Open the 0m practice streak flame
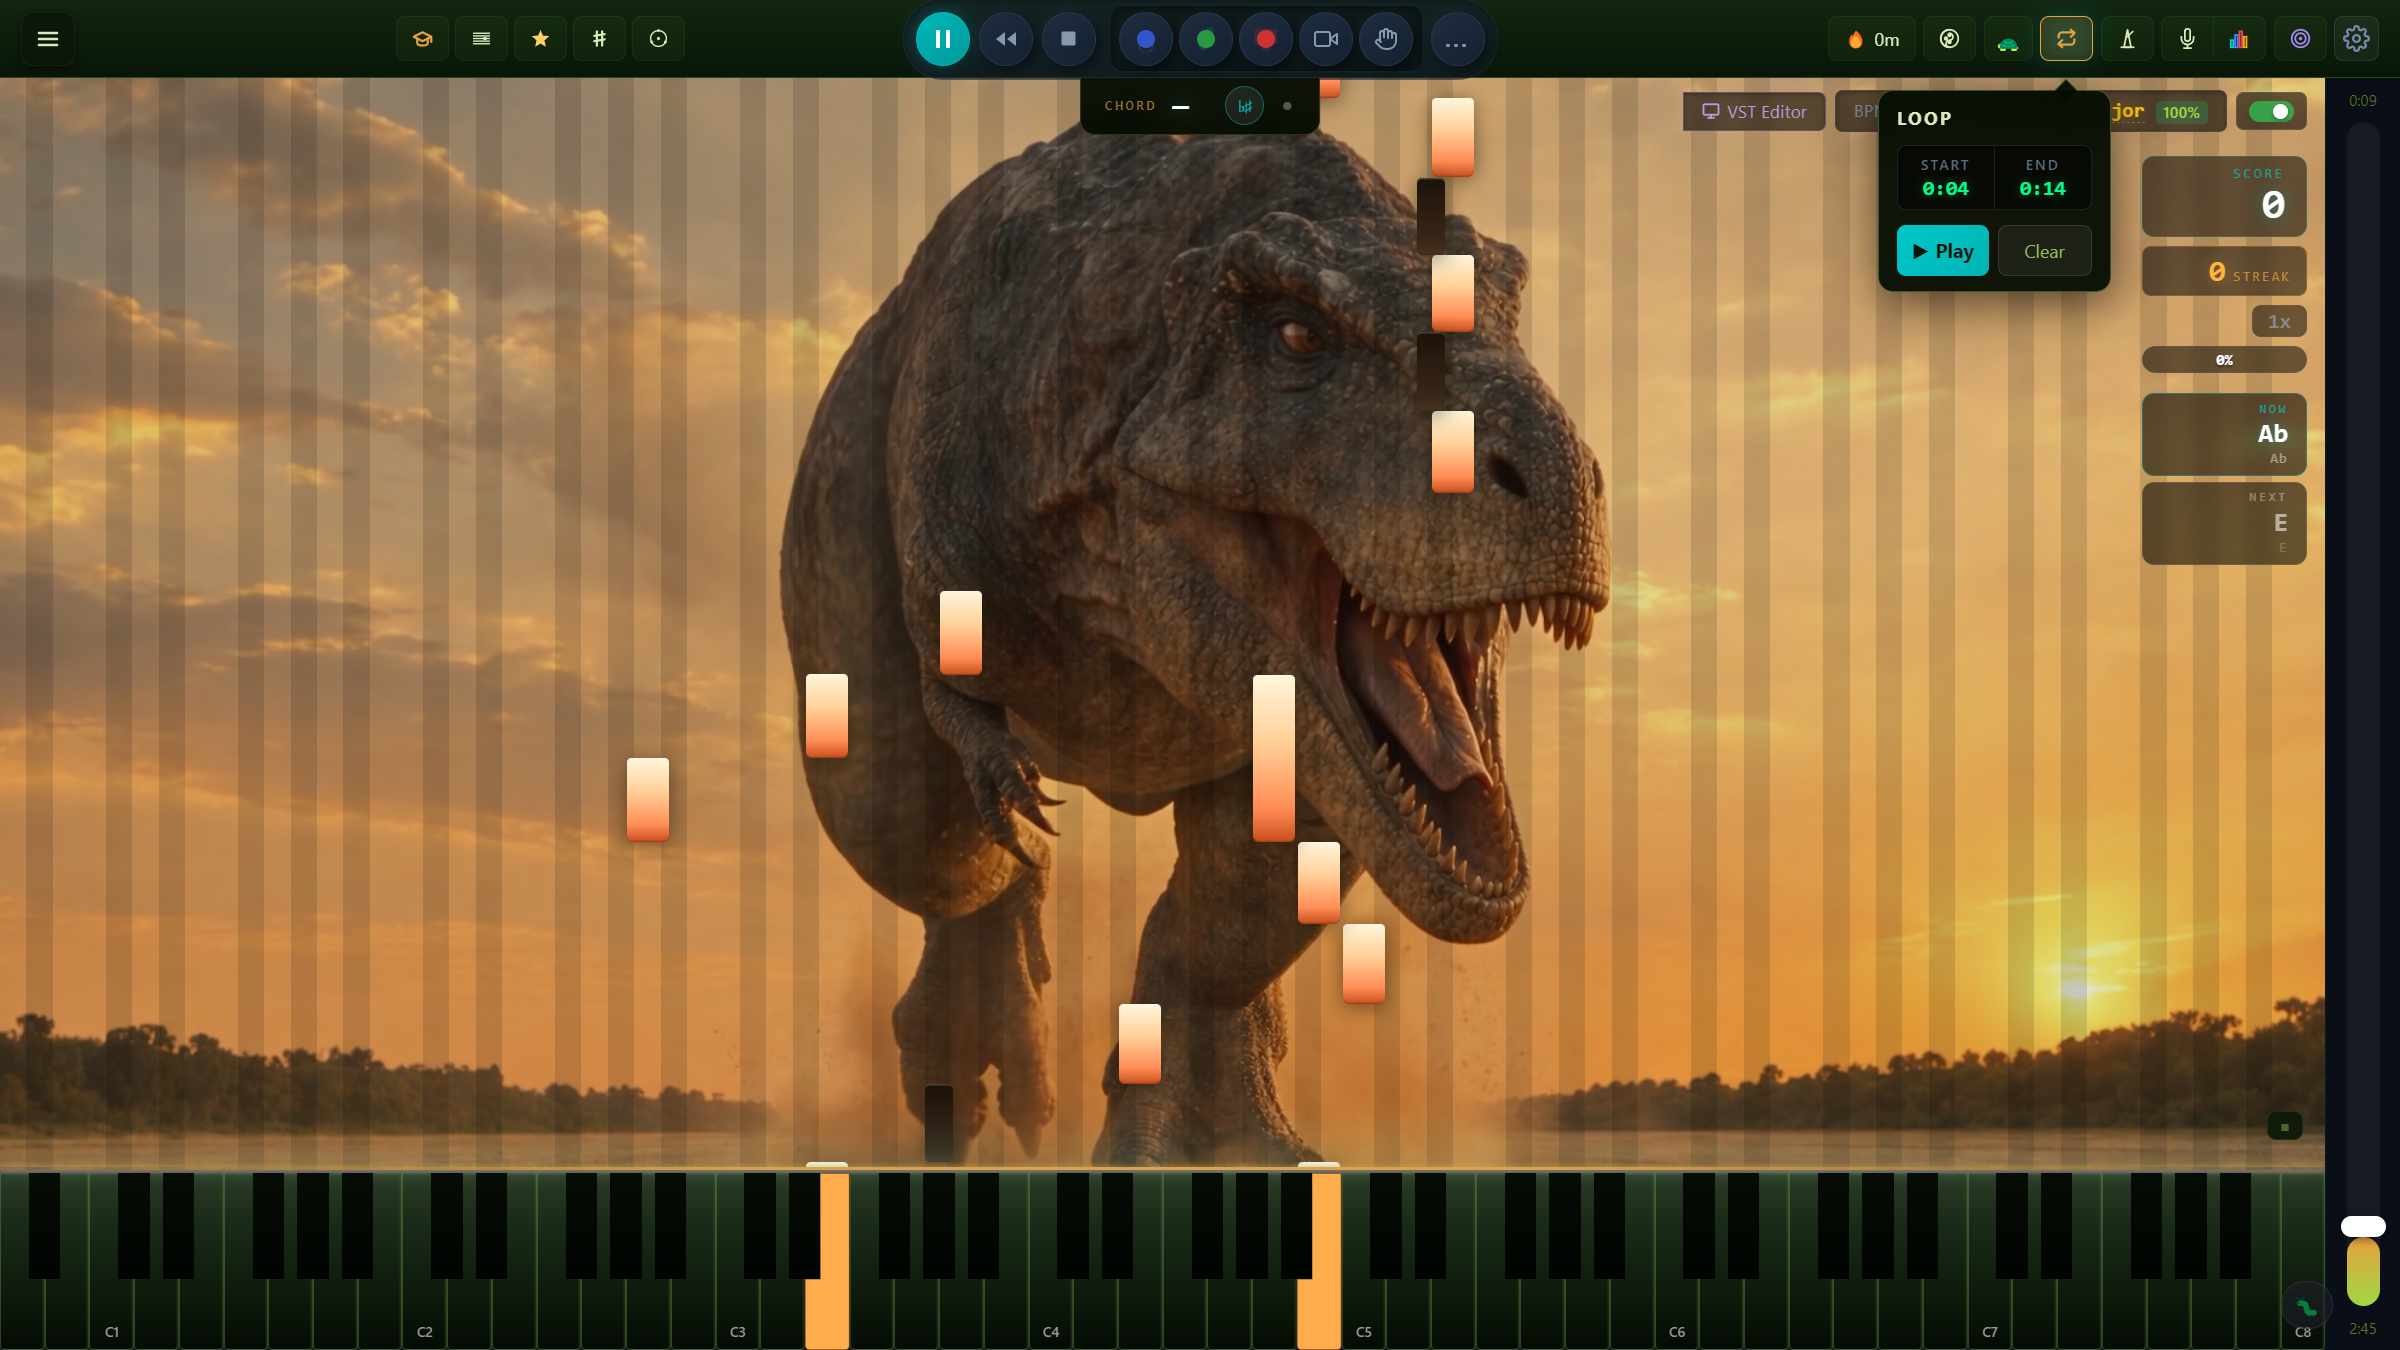 (1872, 39)
